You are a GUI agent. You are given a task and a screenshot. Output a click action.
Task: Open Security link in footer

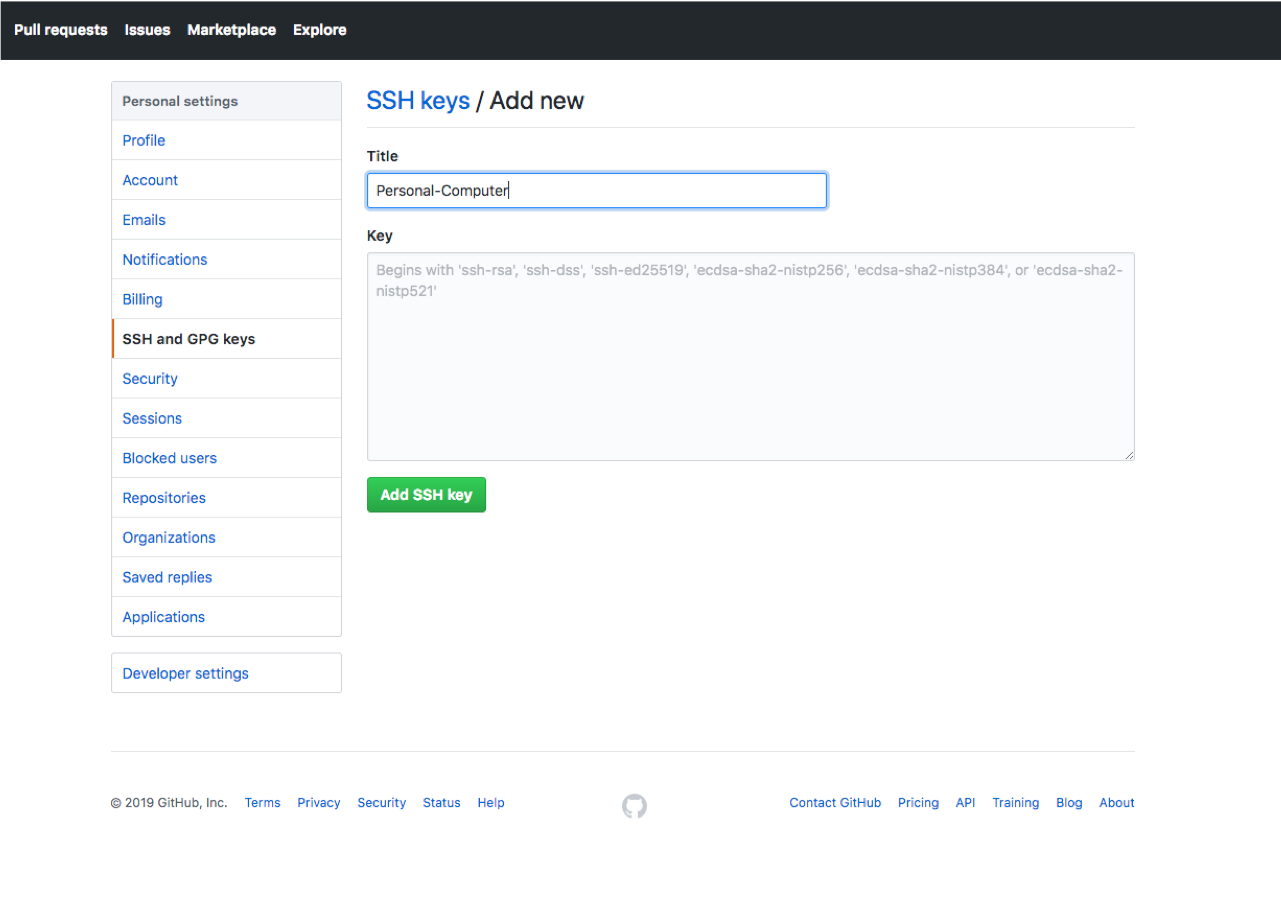point(382,803)
